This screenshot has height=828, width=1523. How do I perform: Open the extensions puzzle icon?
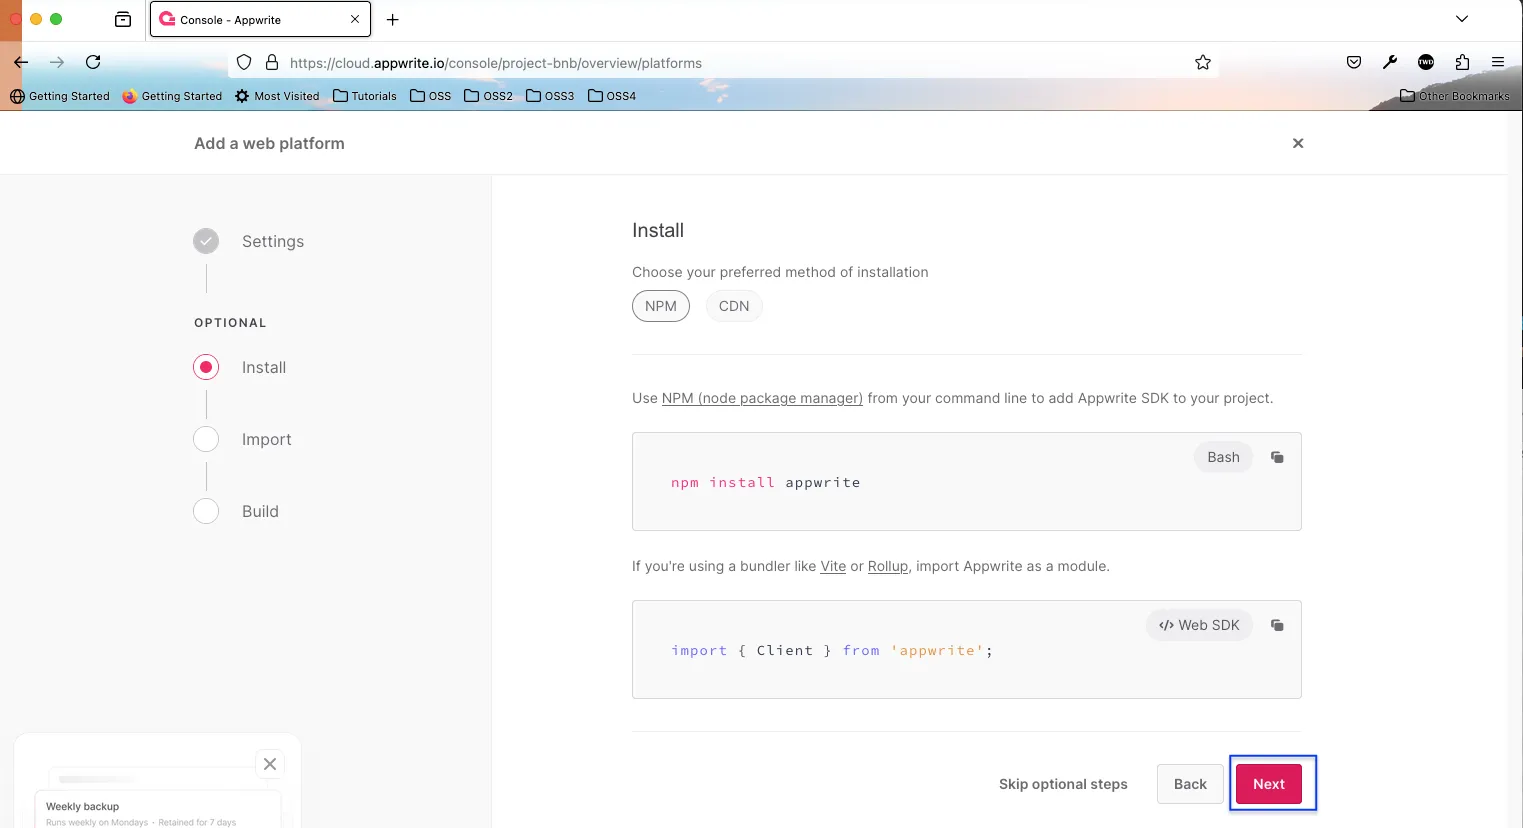(x=1462, y=62)
